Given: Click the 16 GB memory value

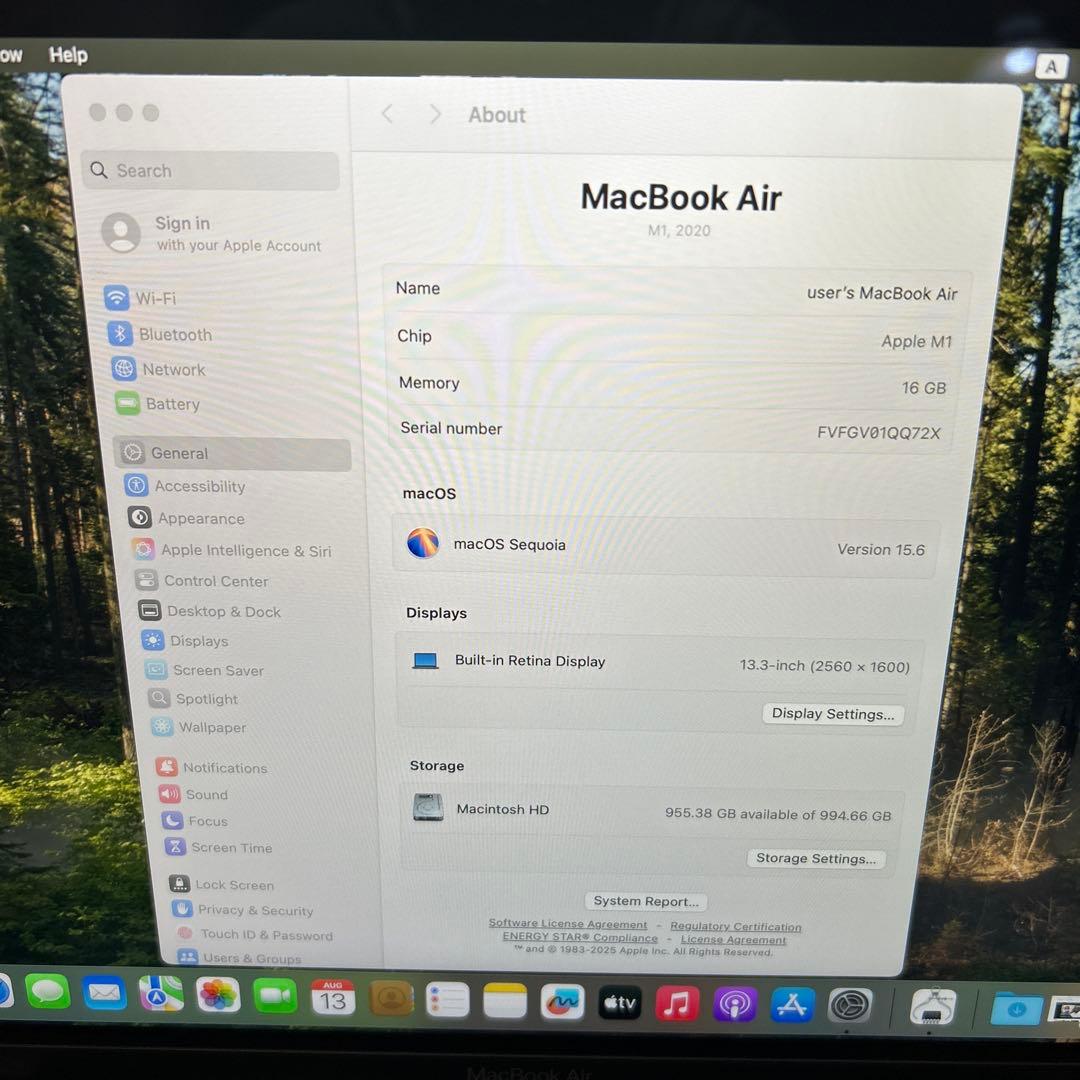Looking at the screenshot, I should [924, 388].
